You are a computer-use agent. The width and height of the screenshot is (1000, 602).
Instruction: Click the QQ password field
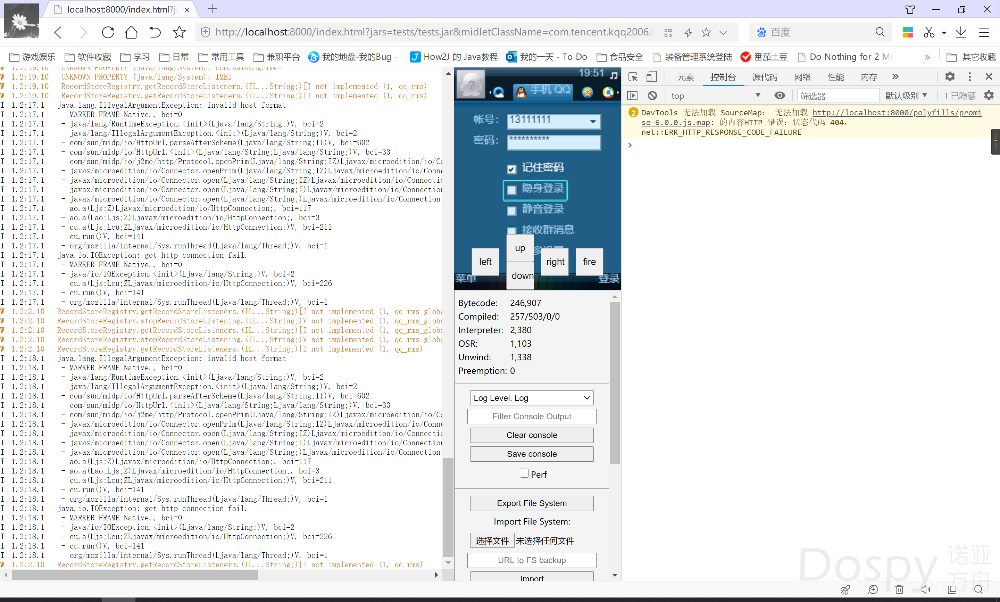(554, 142)
